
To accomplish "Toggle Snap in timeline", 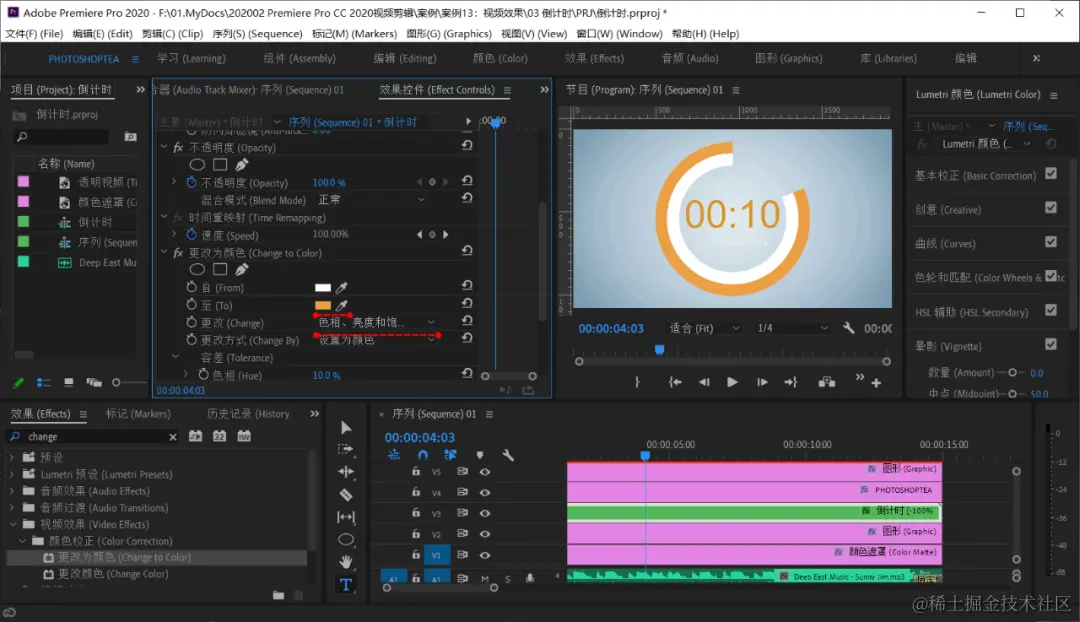I will (x=423, y=455).
